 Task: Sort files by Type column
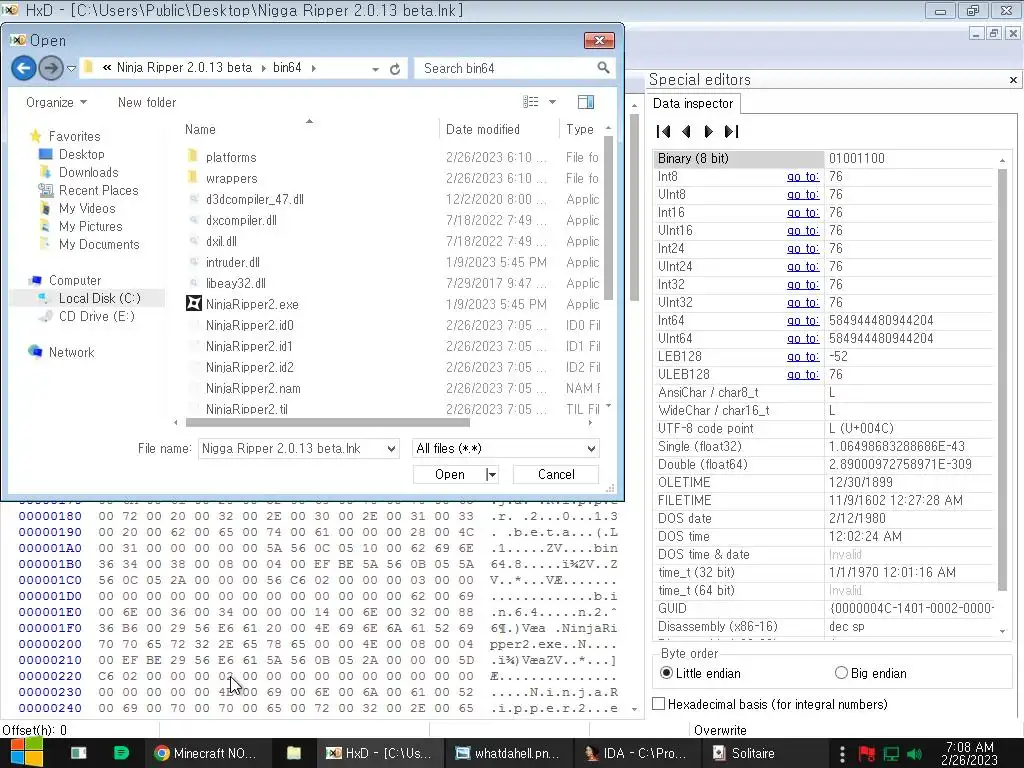click(x=581, y=129)
